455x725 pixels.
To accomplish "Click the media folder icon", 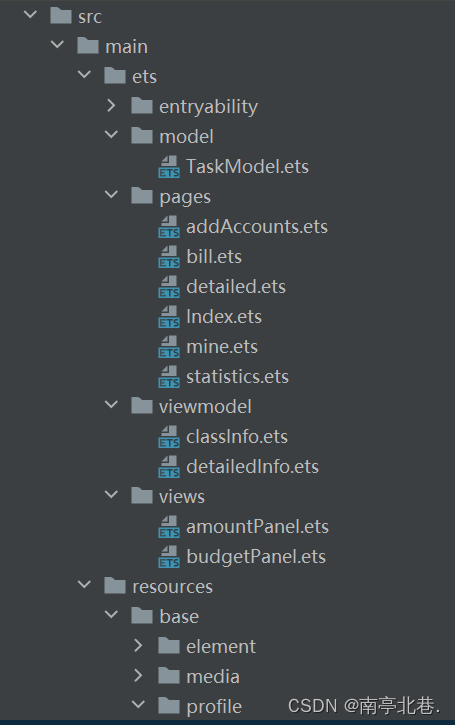I will pyautogui.click(x=169, y=676).
